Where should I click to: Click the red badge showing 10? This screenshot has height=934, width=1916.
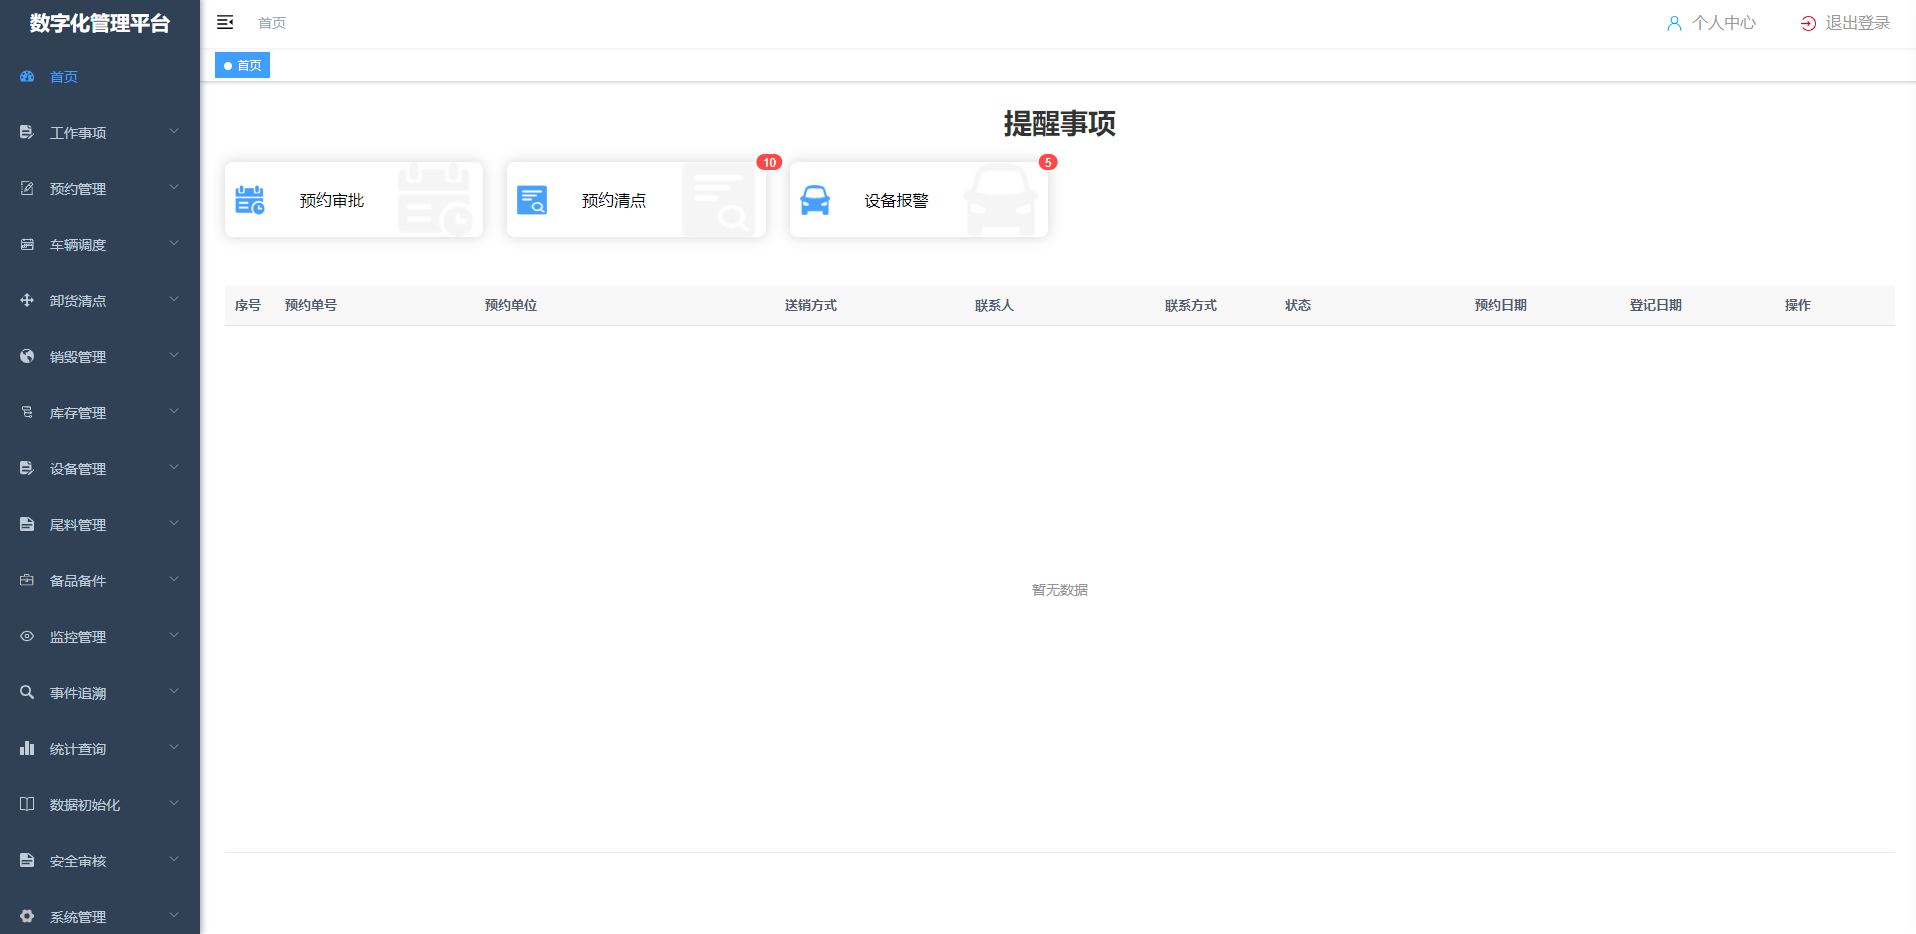(x=769, y=162)
